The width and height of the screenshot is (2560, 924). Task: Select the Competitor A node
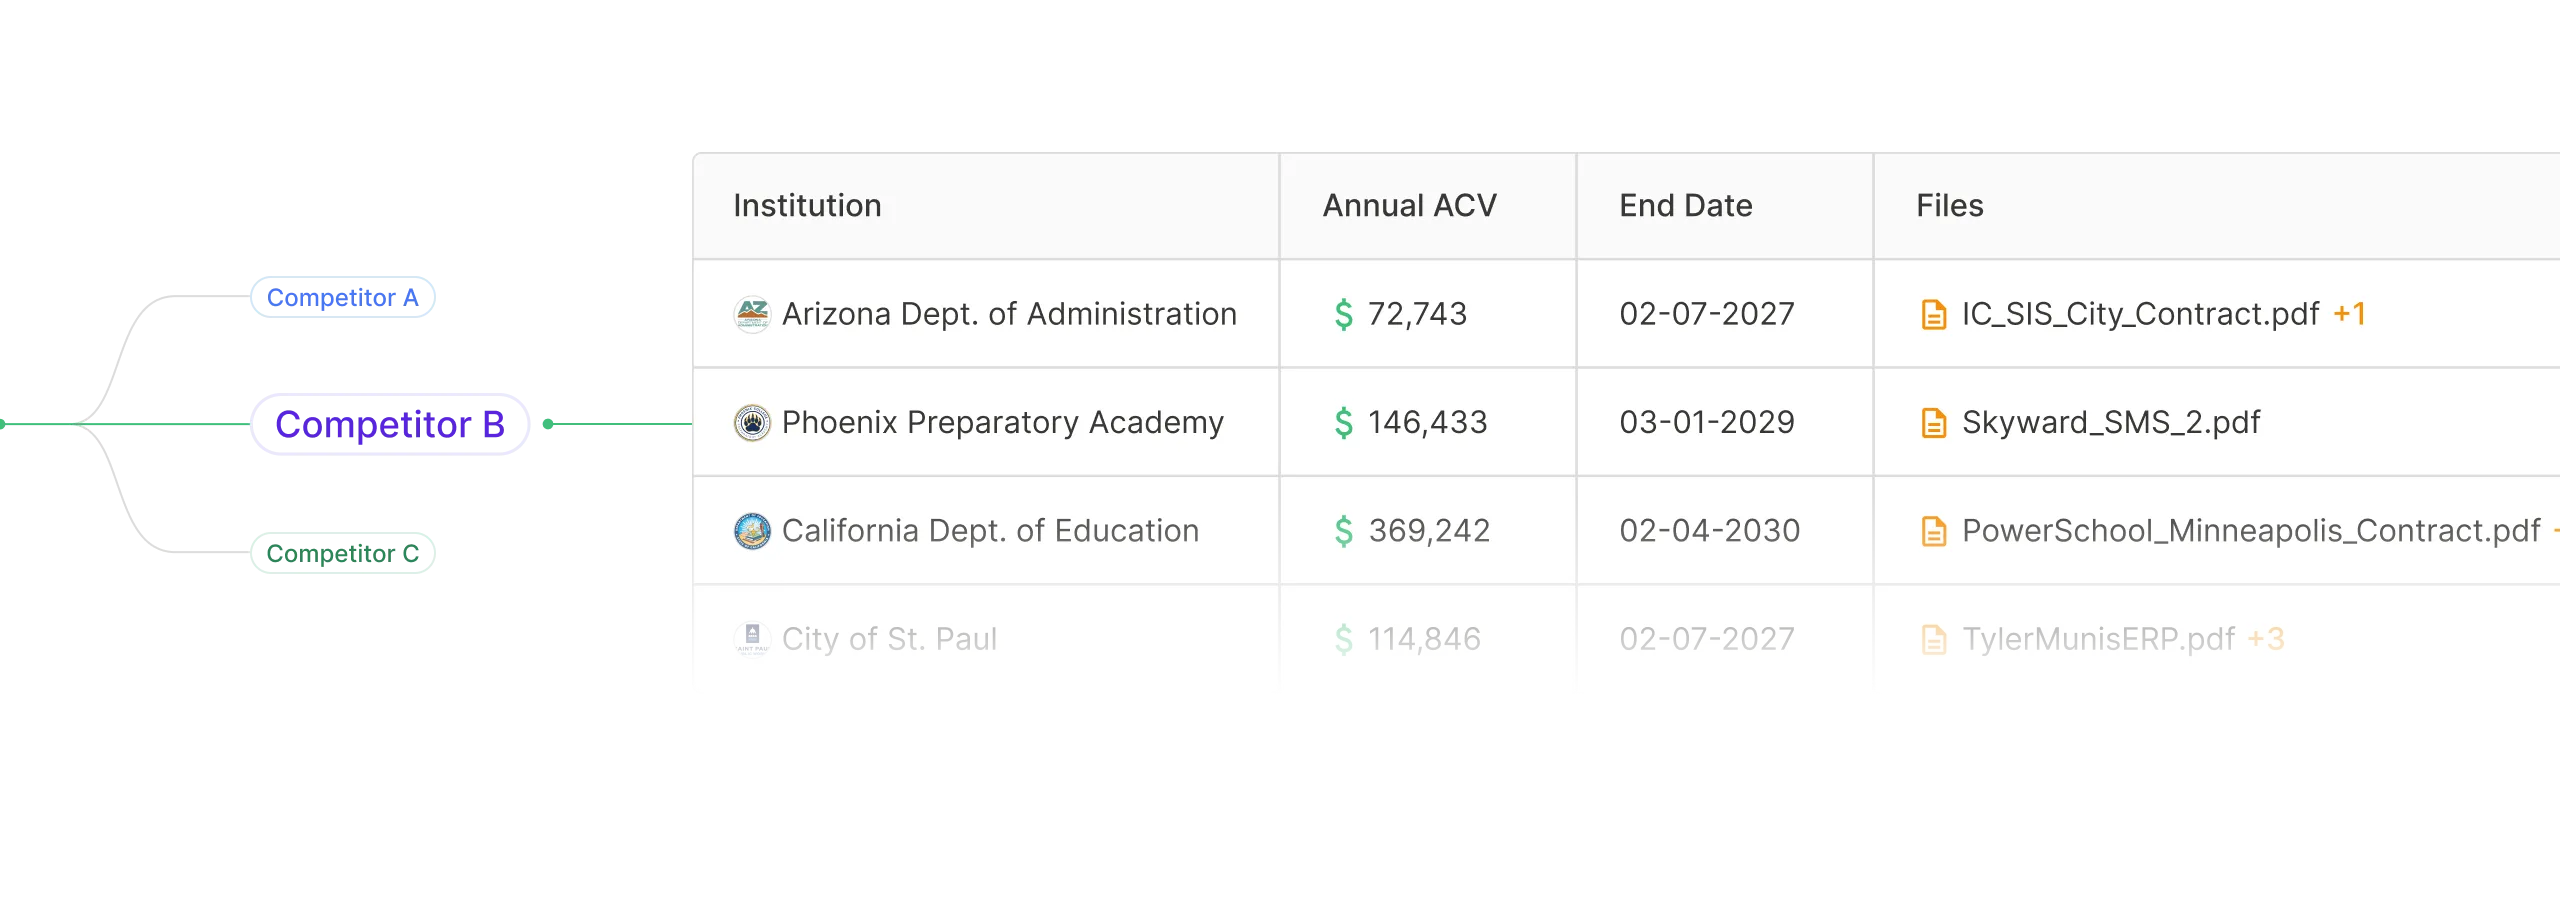coord(345,296)
